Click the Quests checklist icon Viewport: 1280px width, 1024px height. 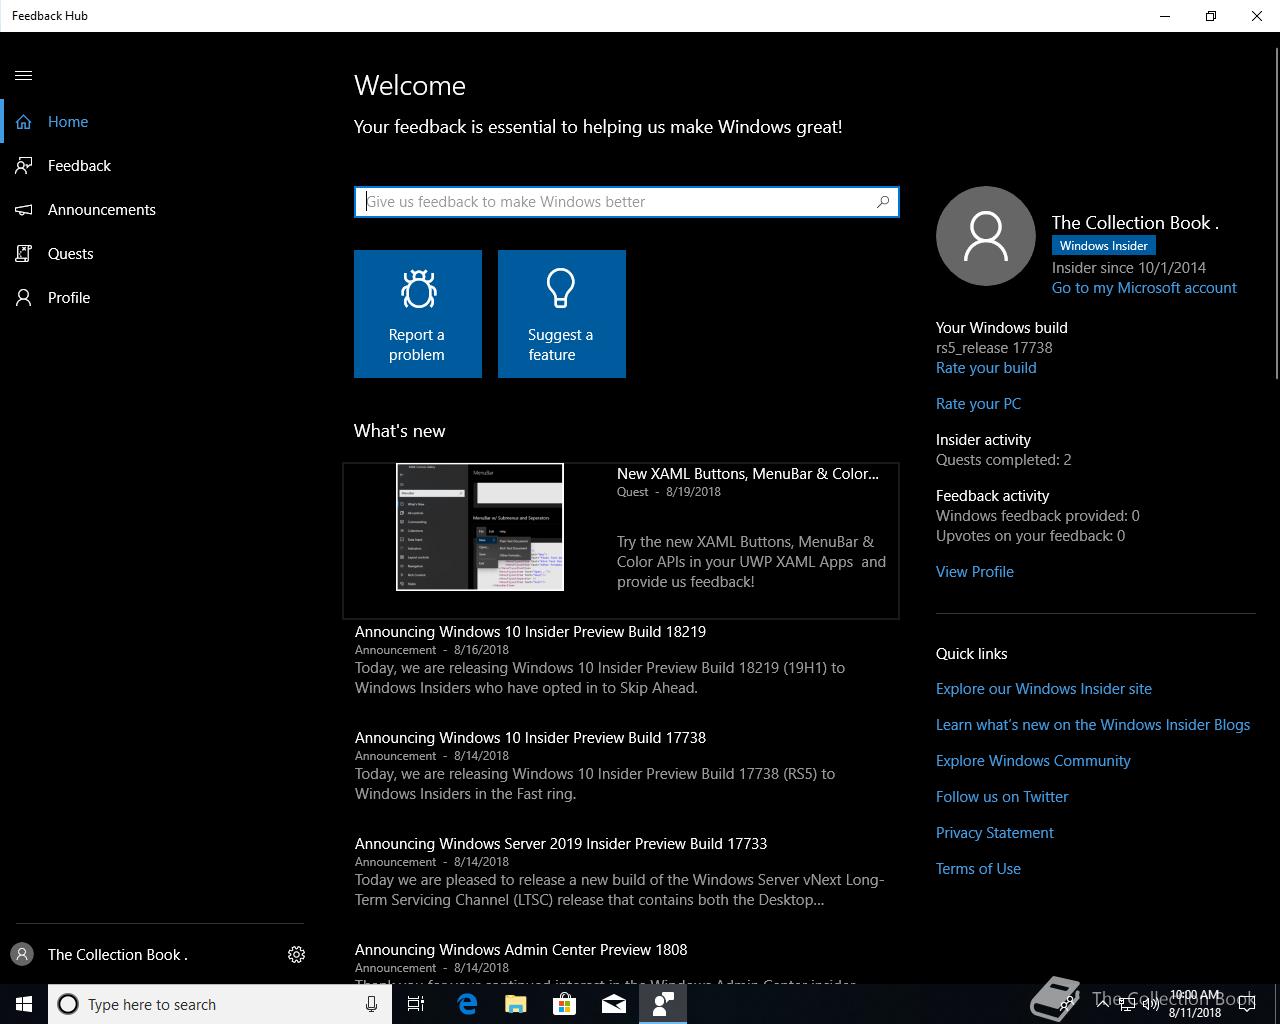pos(24,254)
